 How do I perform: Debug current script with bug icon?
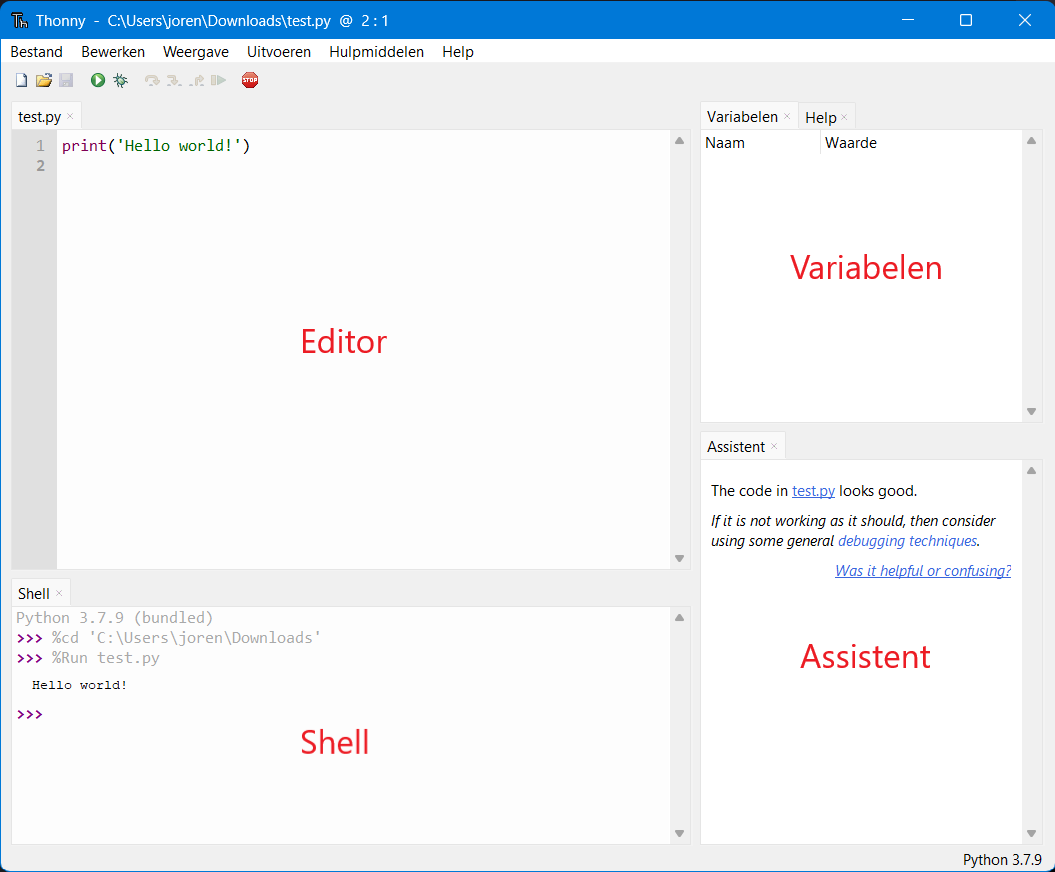click(120, 80)
